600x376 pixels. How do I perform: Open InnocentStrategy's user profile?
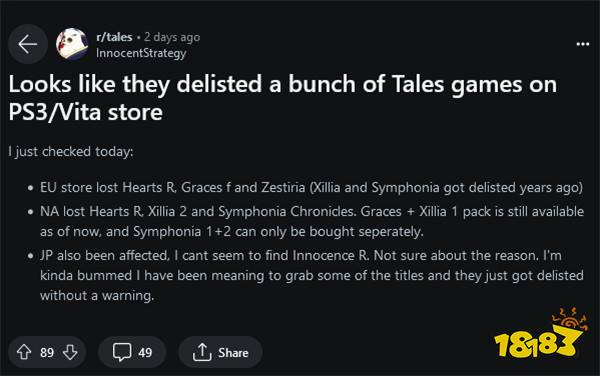[141, 53]
